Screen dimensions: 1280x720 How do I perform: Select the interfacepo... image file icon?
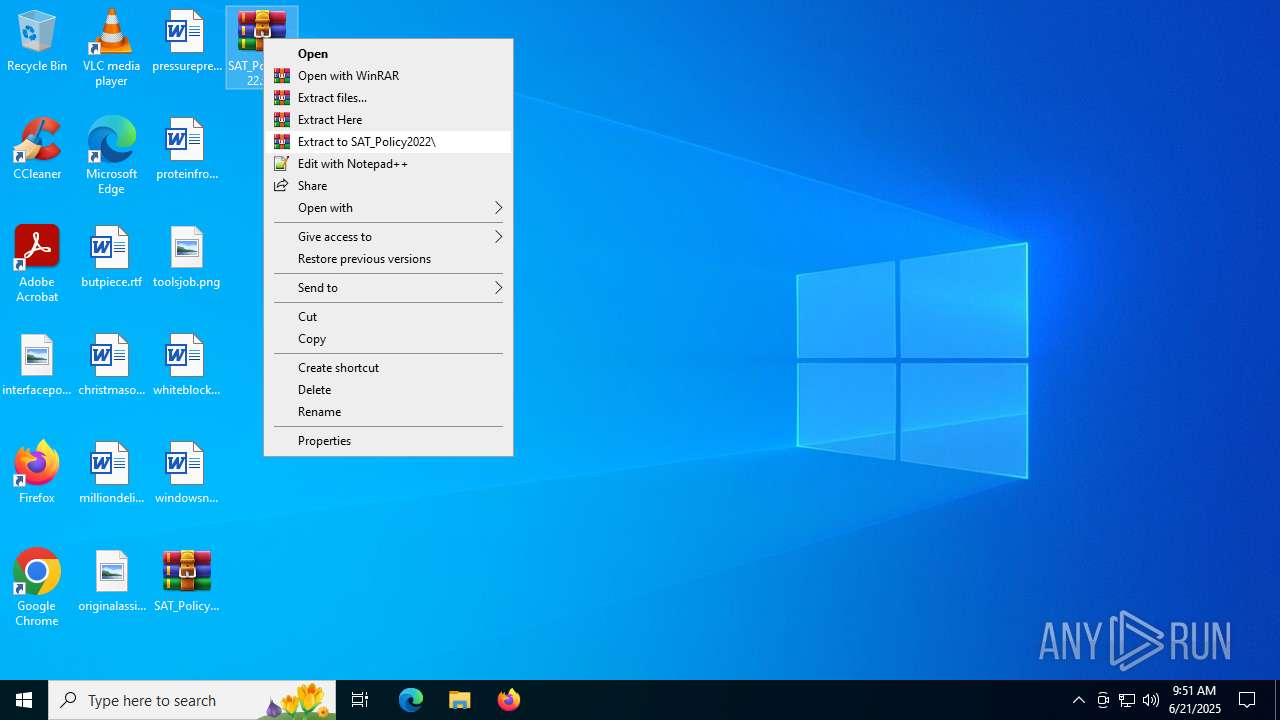(37, 366)
